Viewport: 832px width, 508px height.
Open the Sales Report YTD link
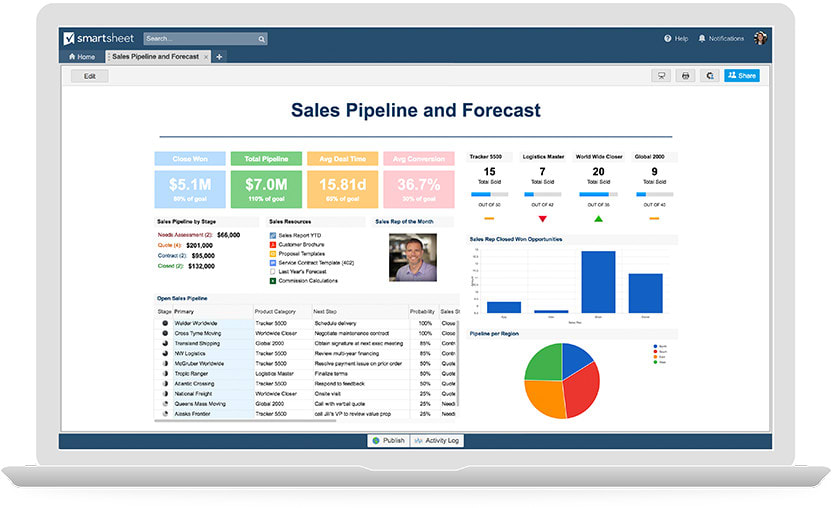tap(299, 235)
